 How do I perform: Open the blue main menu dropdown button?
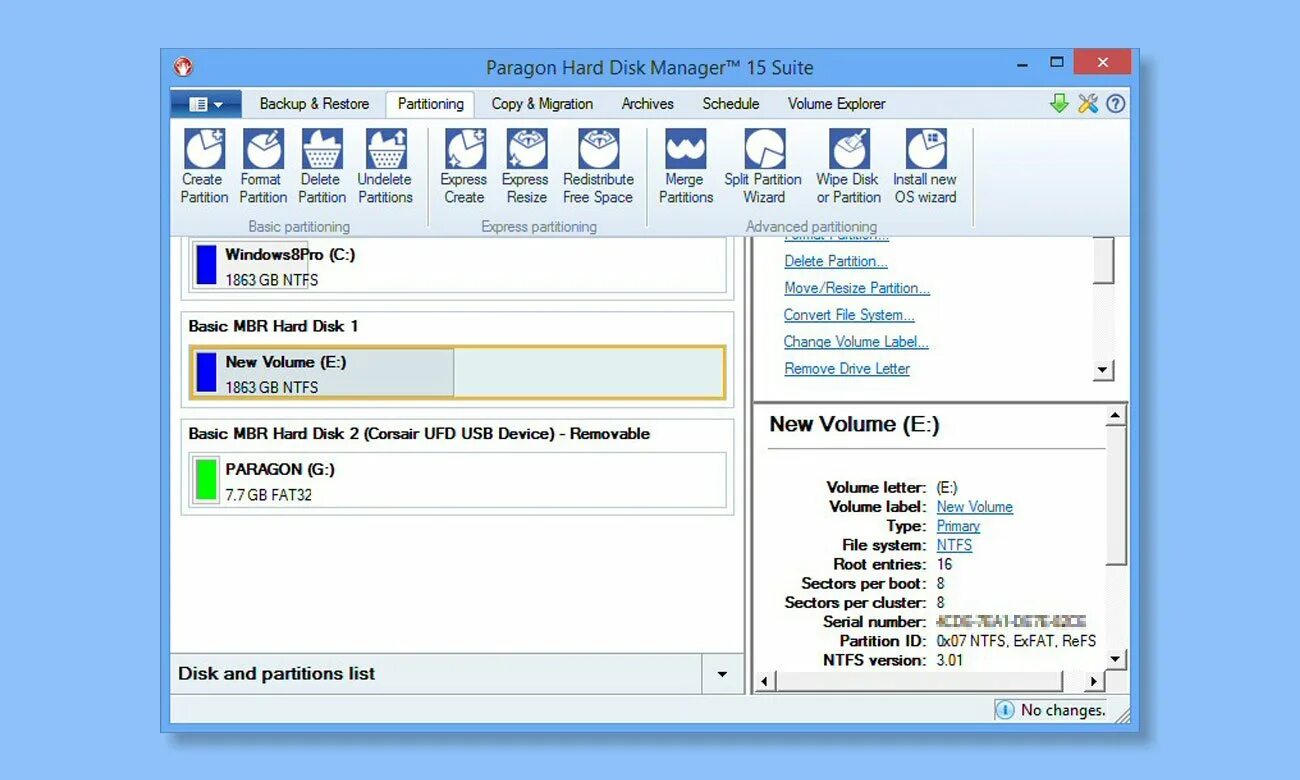(206, 104)
